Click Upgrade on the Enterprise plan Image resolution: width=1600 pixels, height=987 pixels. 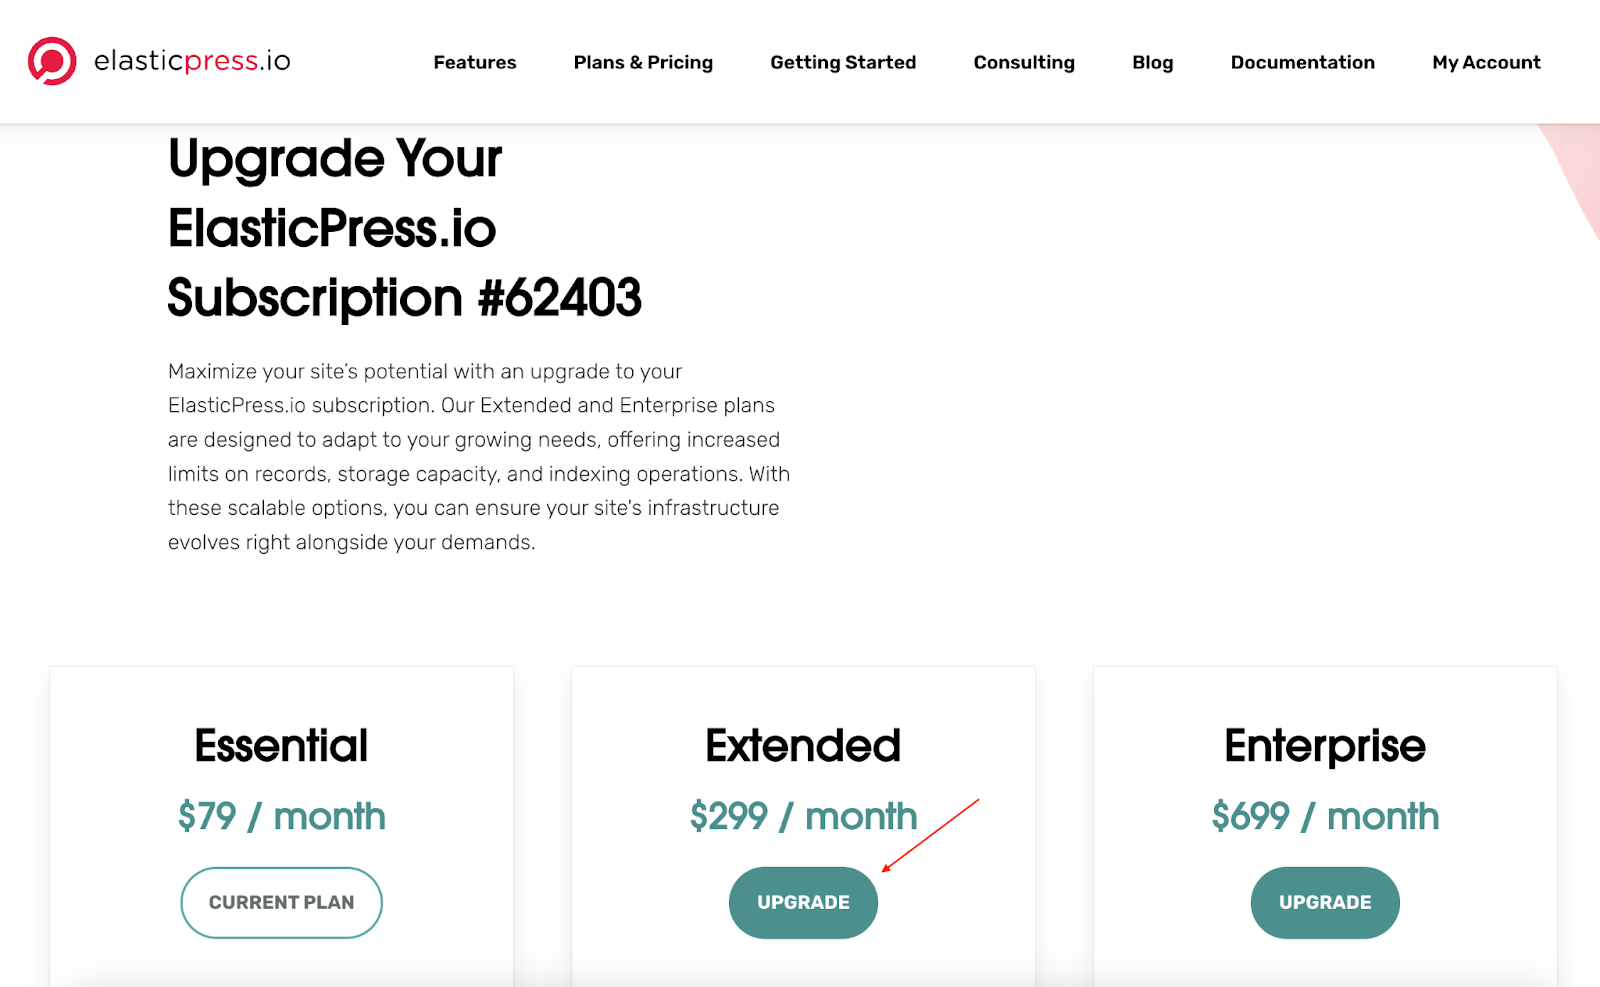click(x=1324, y=901)
